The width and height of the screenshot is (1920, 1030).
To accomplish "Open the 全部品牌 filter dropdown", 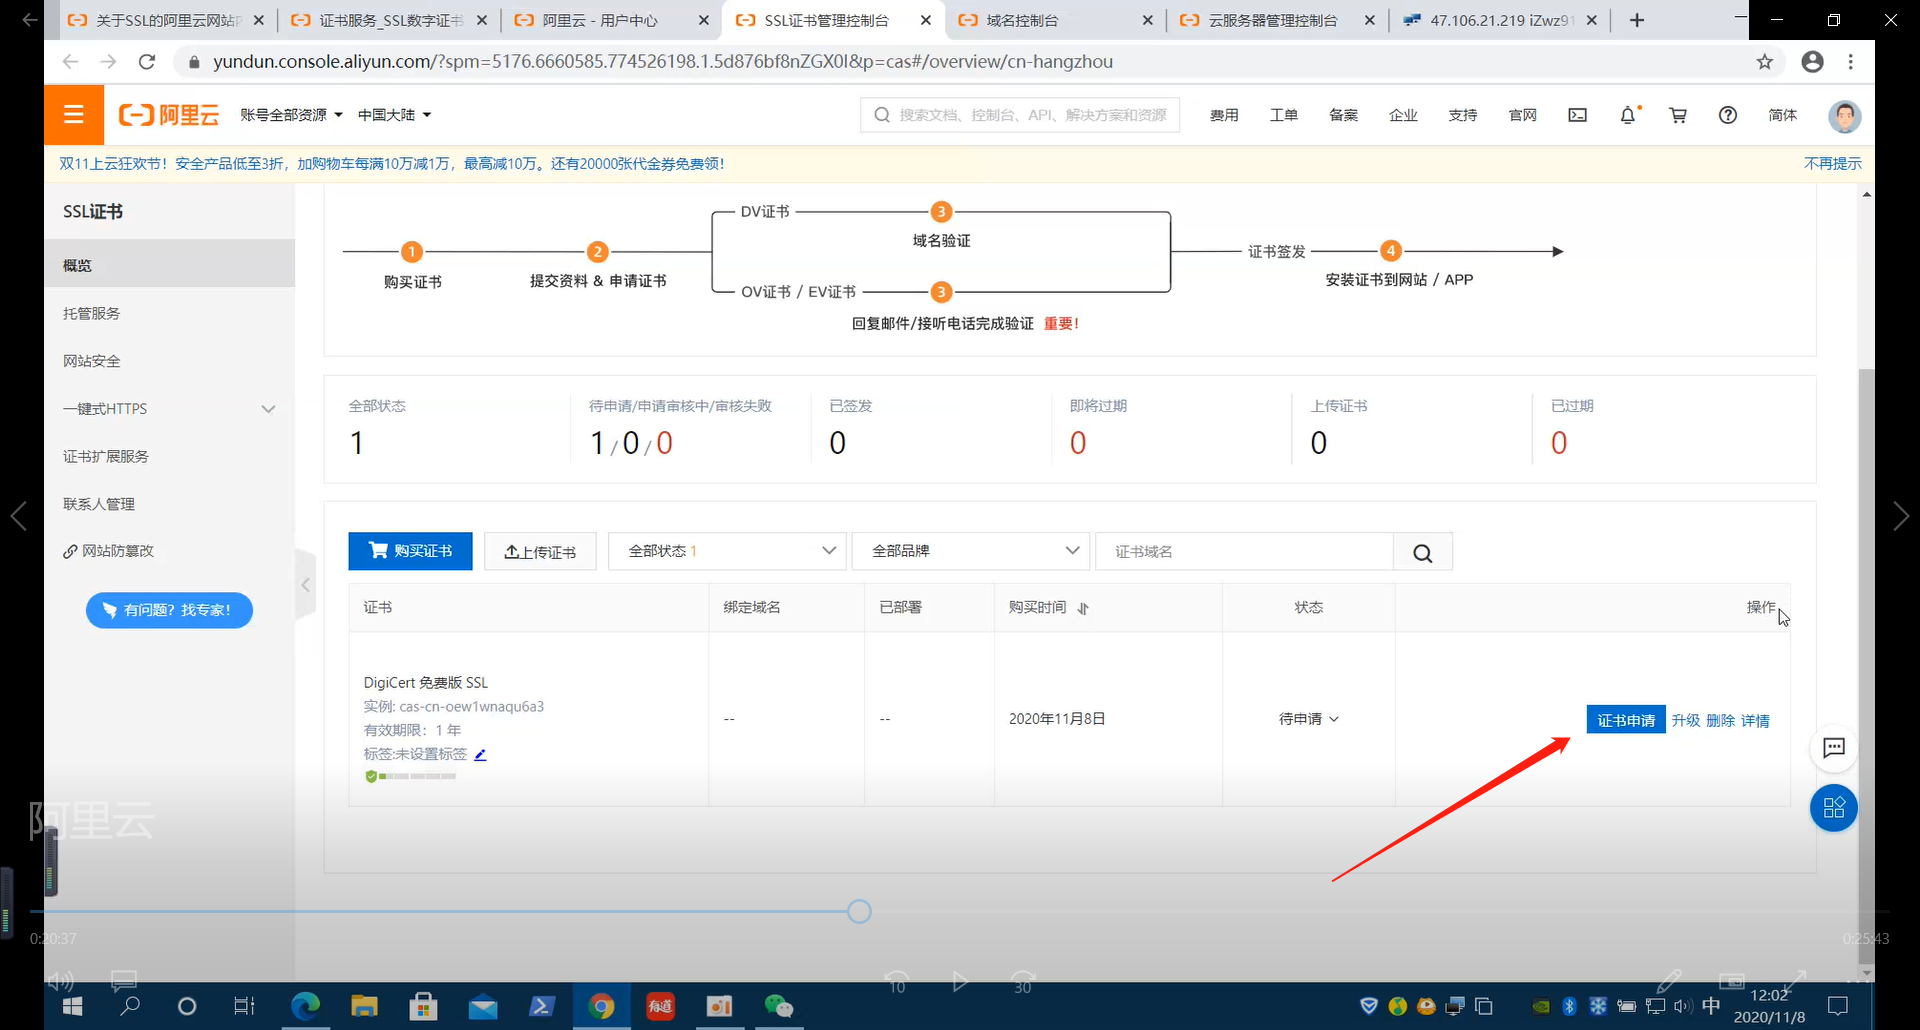I will point(970,551).
